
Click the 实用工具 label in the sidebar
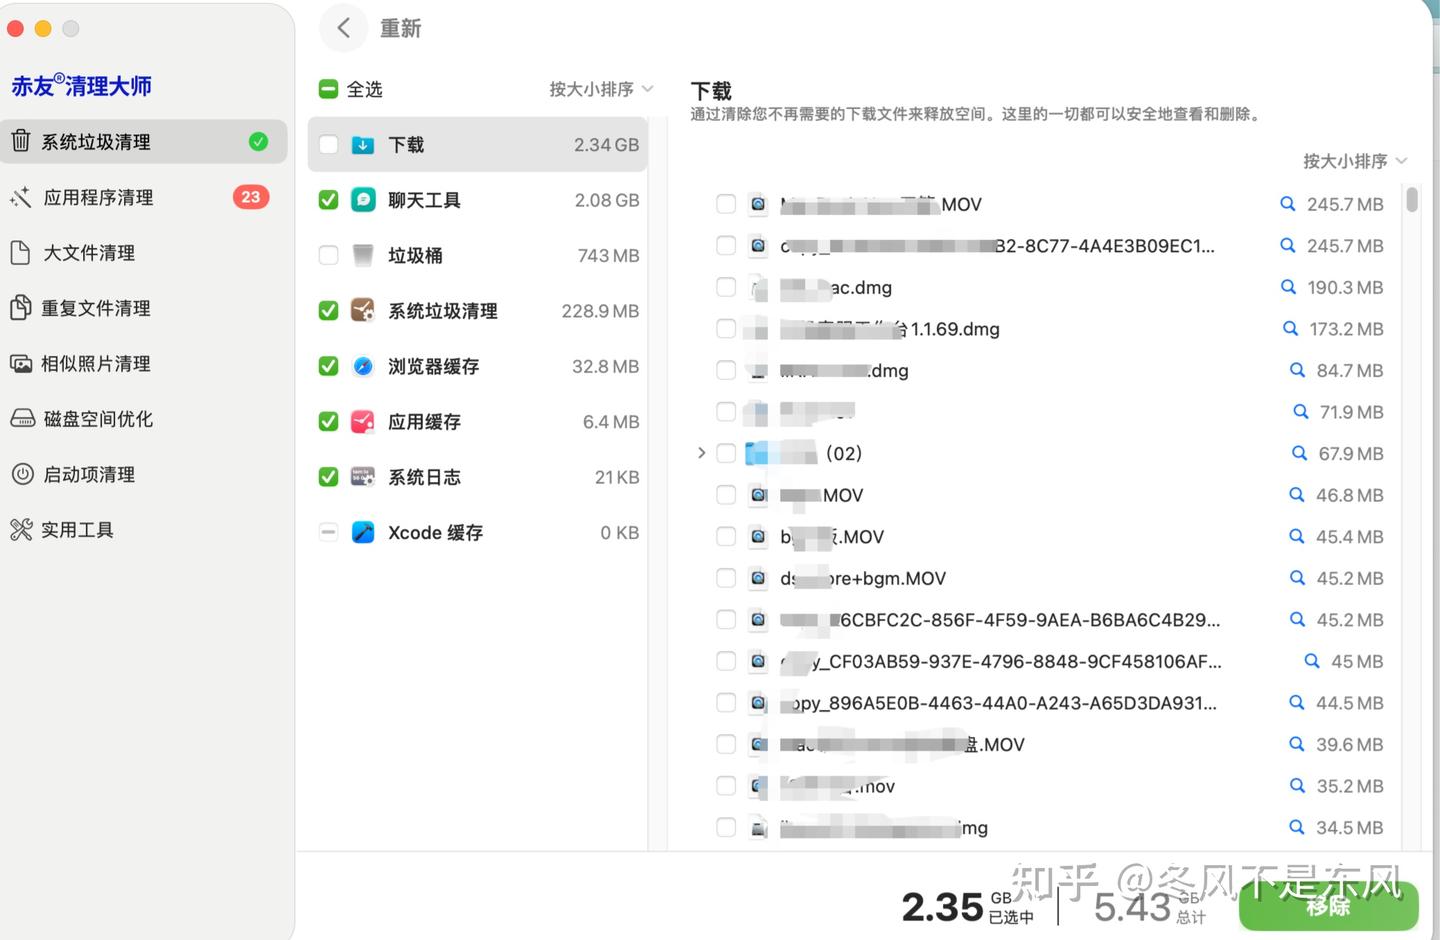tap(77, 529)
